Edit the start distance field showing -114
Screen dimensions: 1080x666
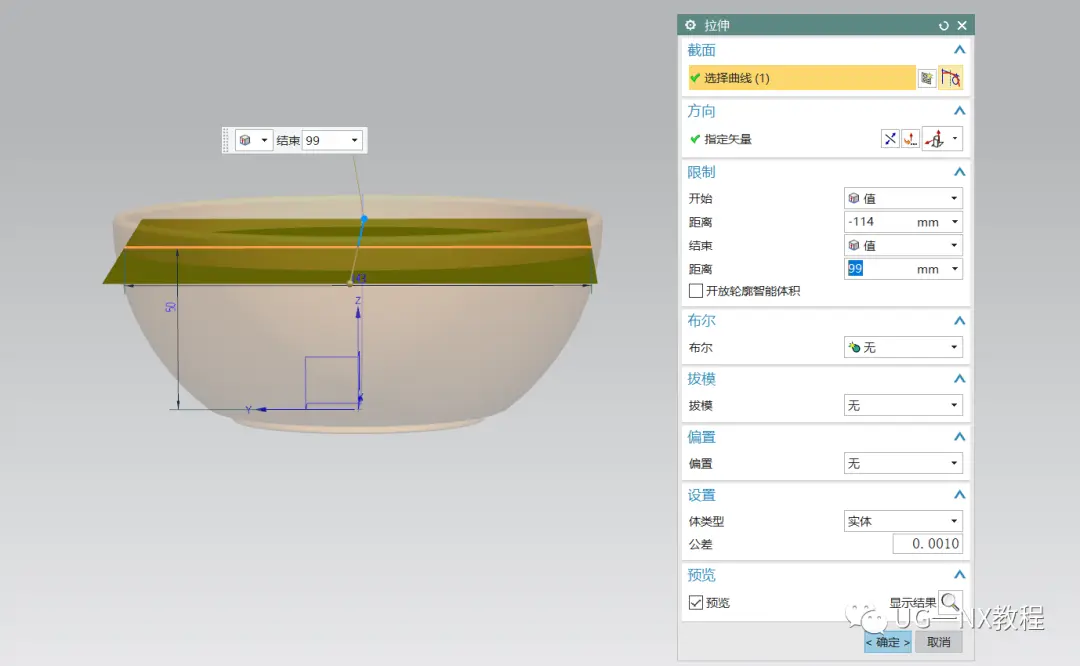point(879,222)
